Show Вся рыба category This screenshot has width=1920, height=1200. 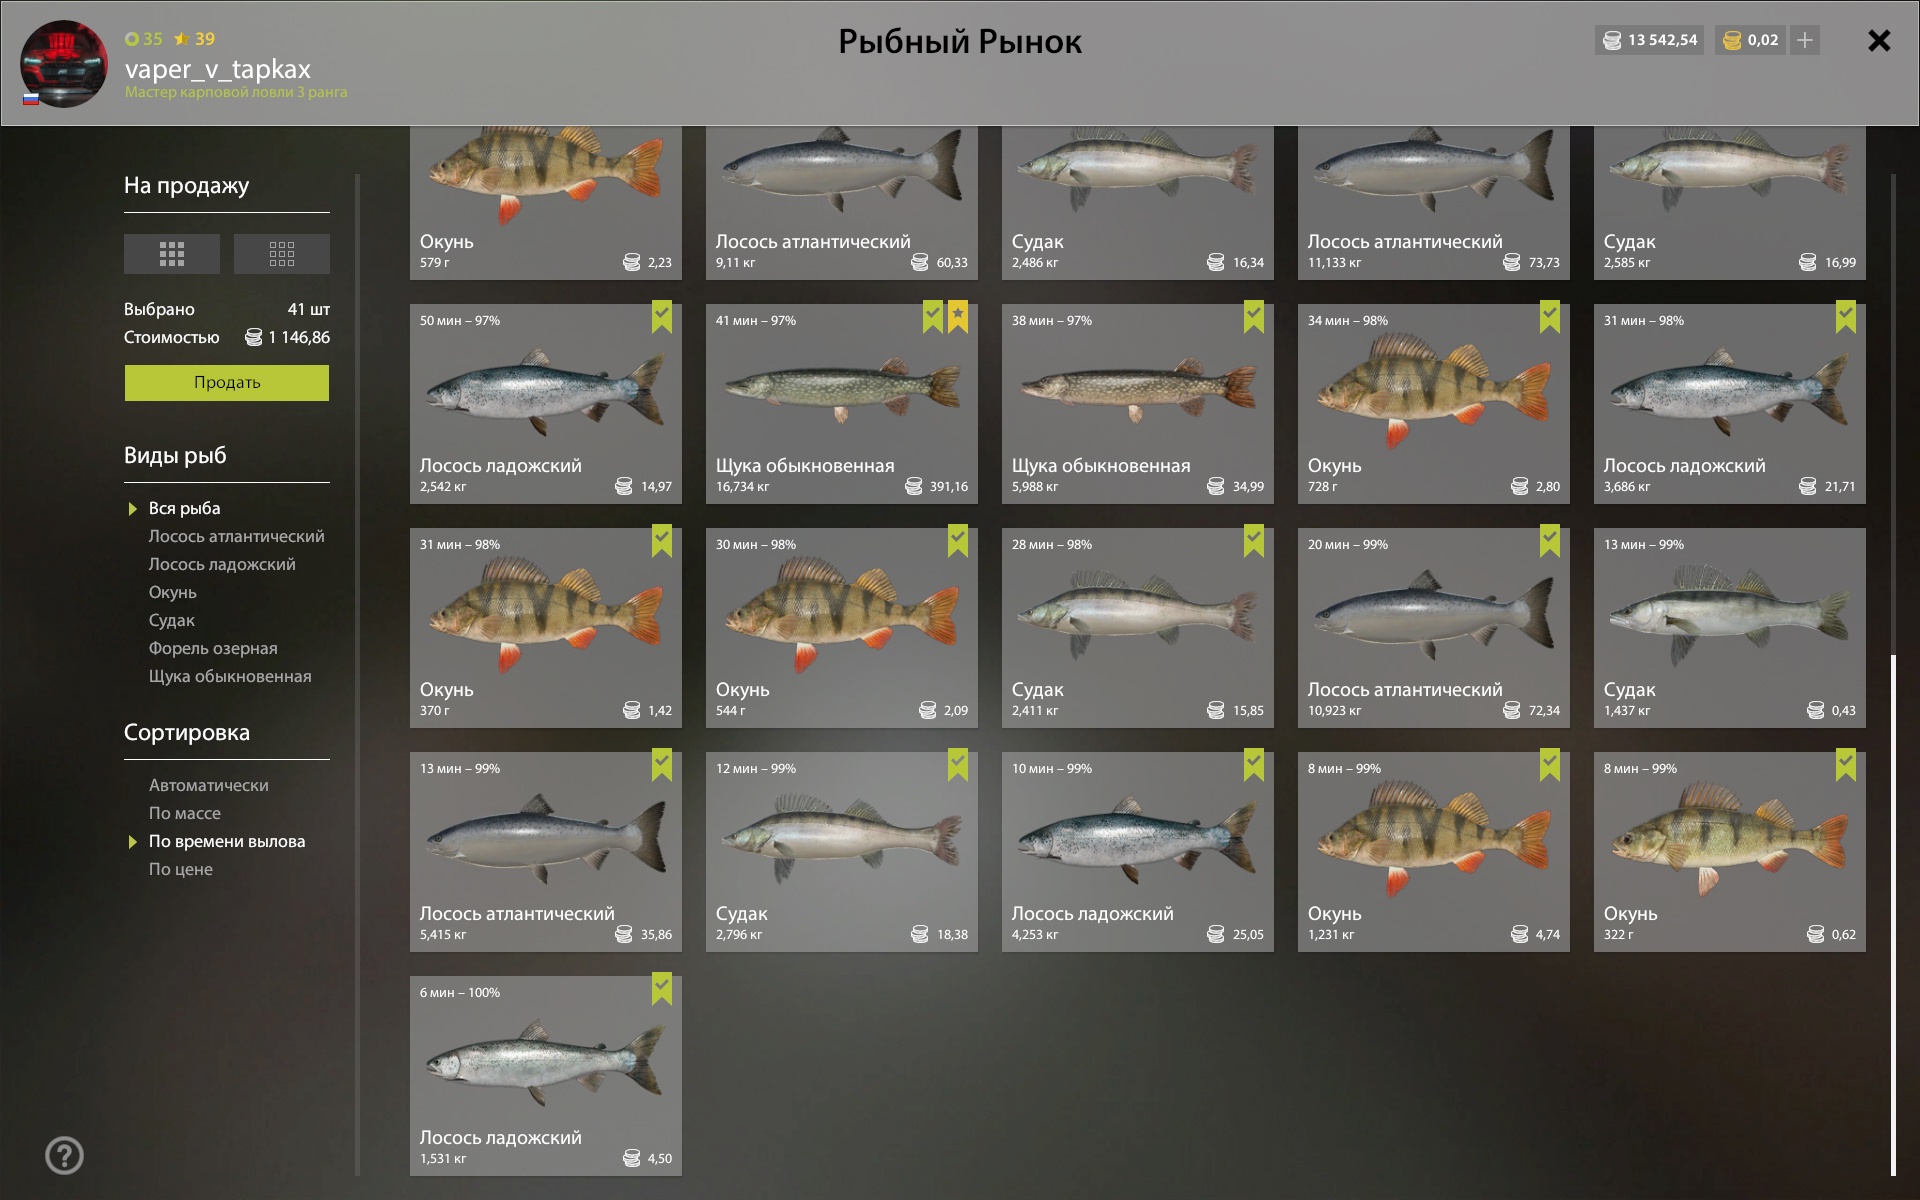tap(185, 508)
